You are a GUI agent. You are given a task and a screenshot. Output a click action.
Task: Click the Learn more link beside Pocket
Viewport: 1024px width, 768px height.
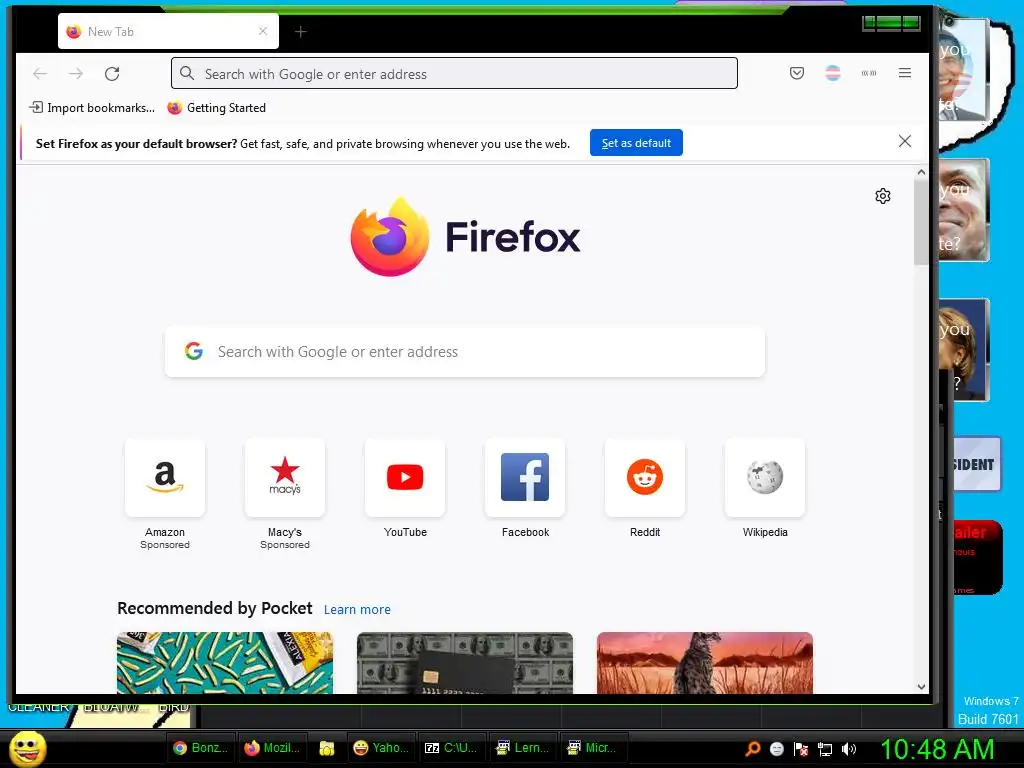pyautogui.click(x=357, y=609)
